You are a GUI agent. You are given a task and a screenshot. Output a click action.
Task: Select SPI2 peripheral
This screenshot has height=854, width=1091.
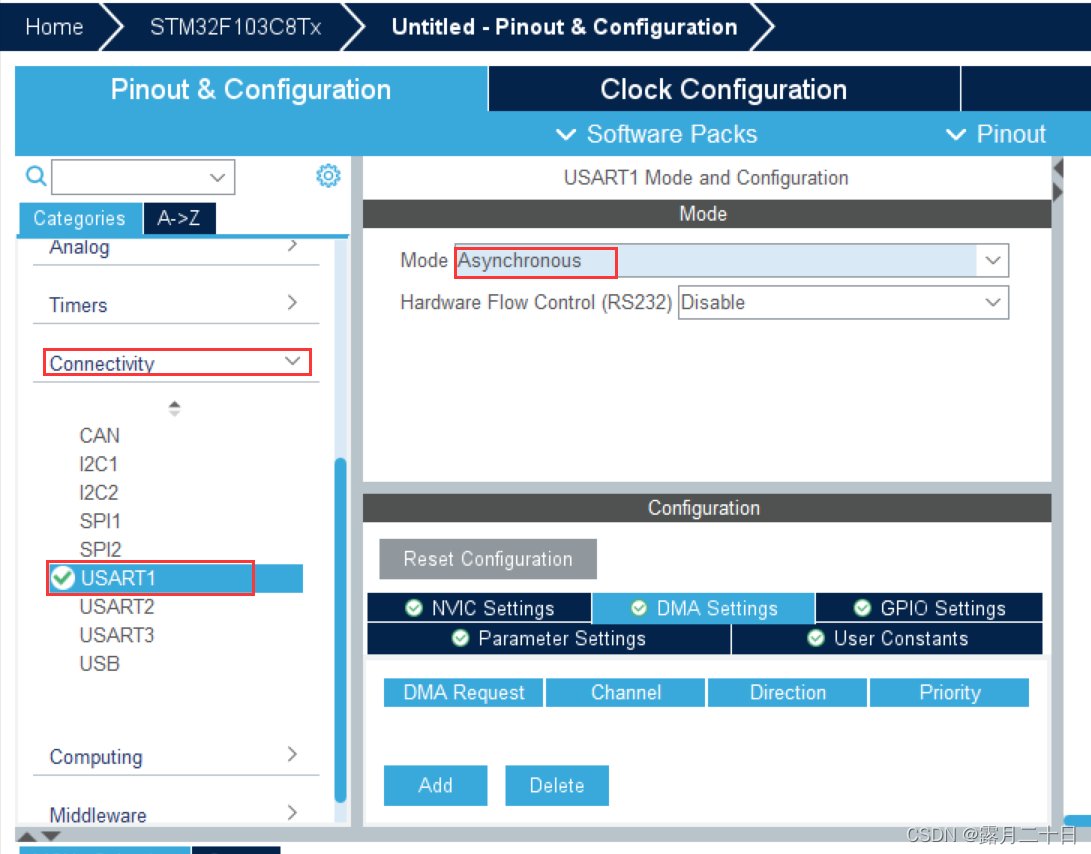(100, 550)
